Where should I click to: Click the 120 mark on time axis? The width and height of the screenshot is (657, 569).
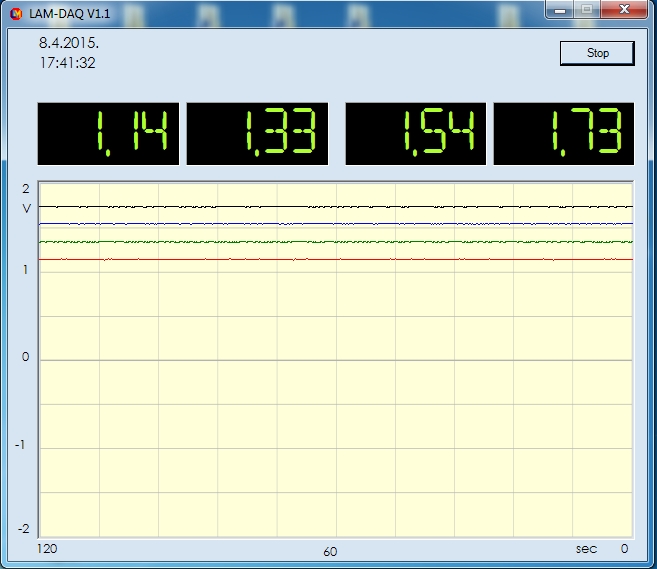47,549
